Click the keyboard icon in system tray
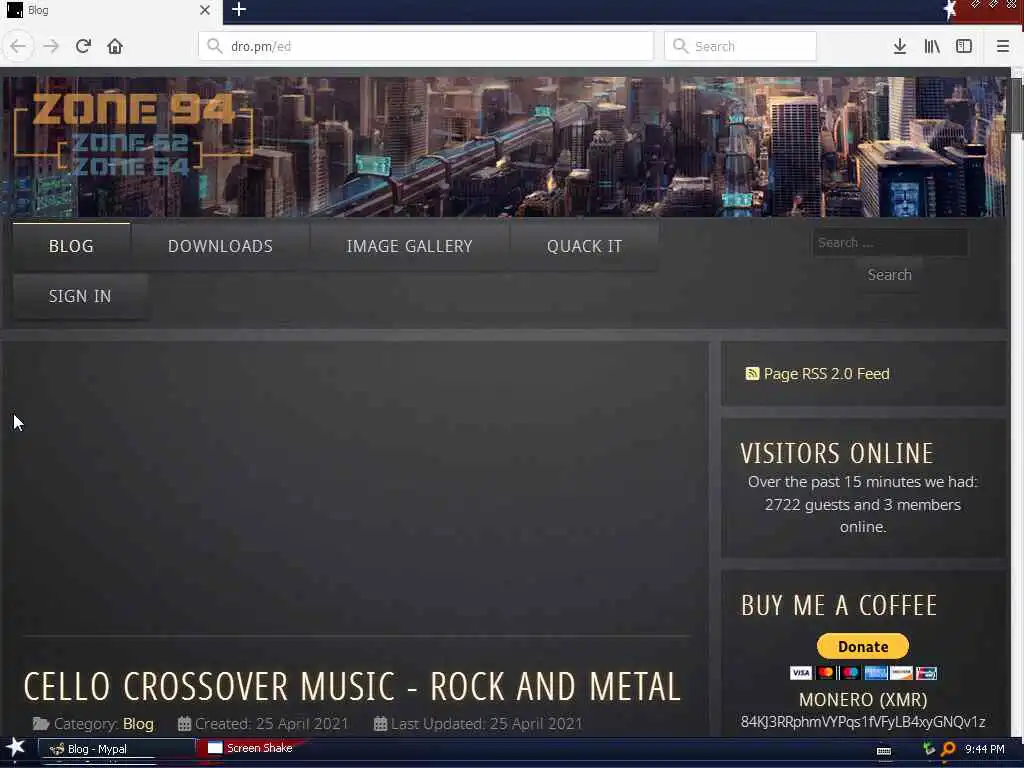The image size is (1024, 768). tap(884, 751)
